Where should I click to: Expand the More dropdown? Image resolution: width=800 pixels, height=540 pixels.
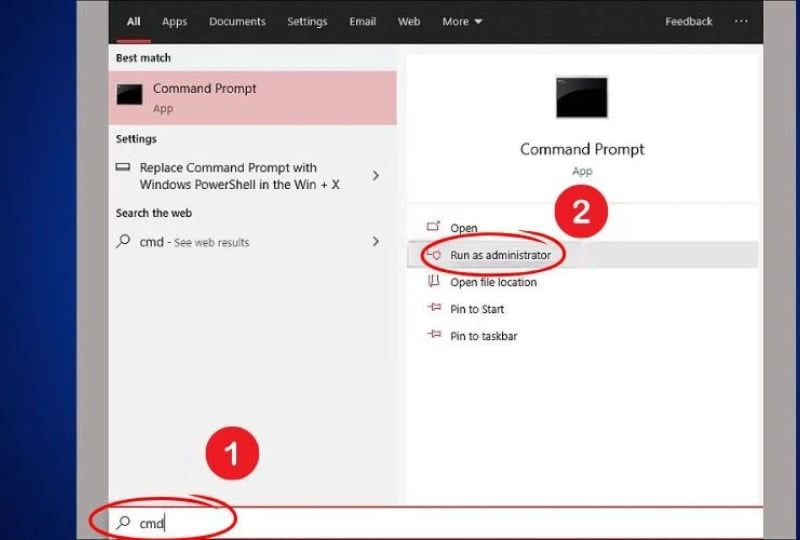(x=462, y=21)
